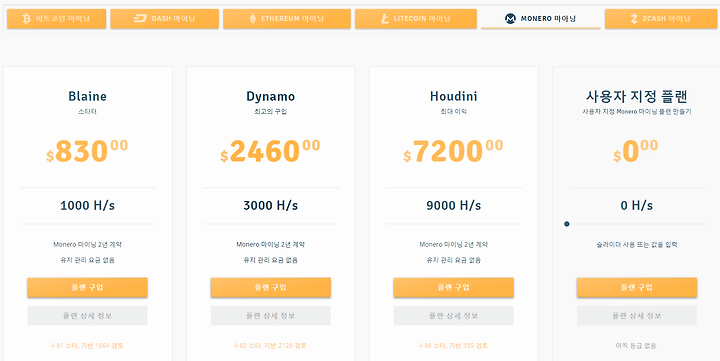The width and height of the screenshot is (720, 361).
Task: Click the 사용자 지정 플랜 title
Action: [x=636, y=96]
